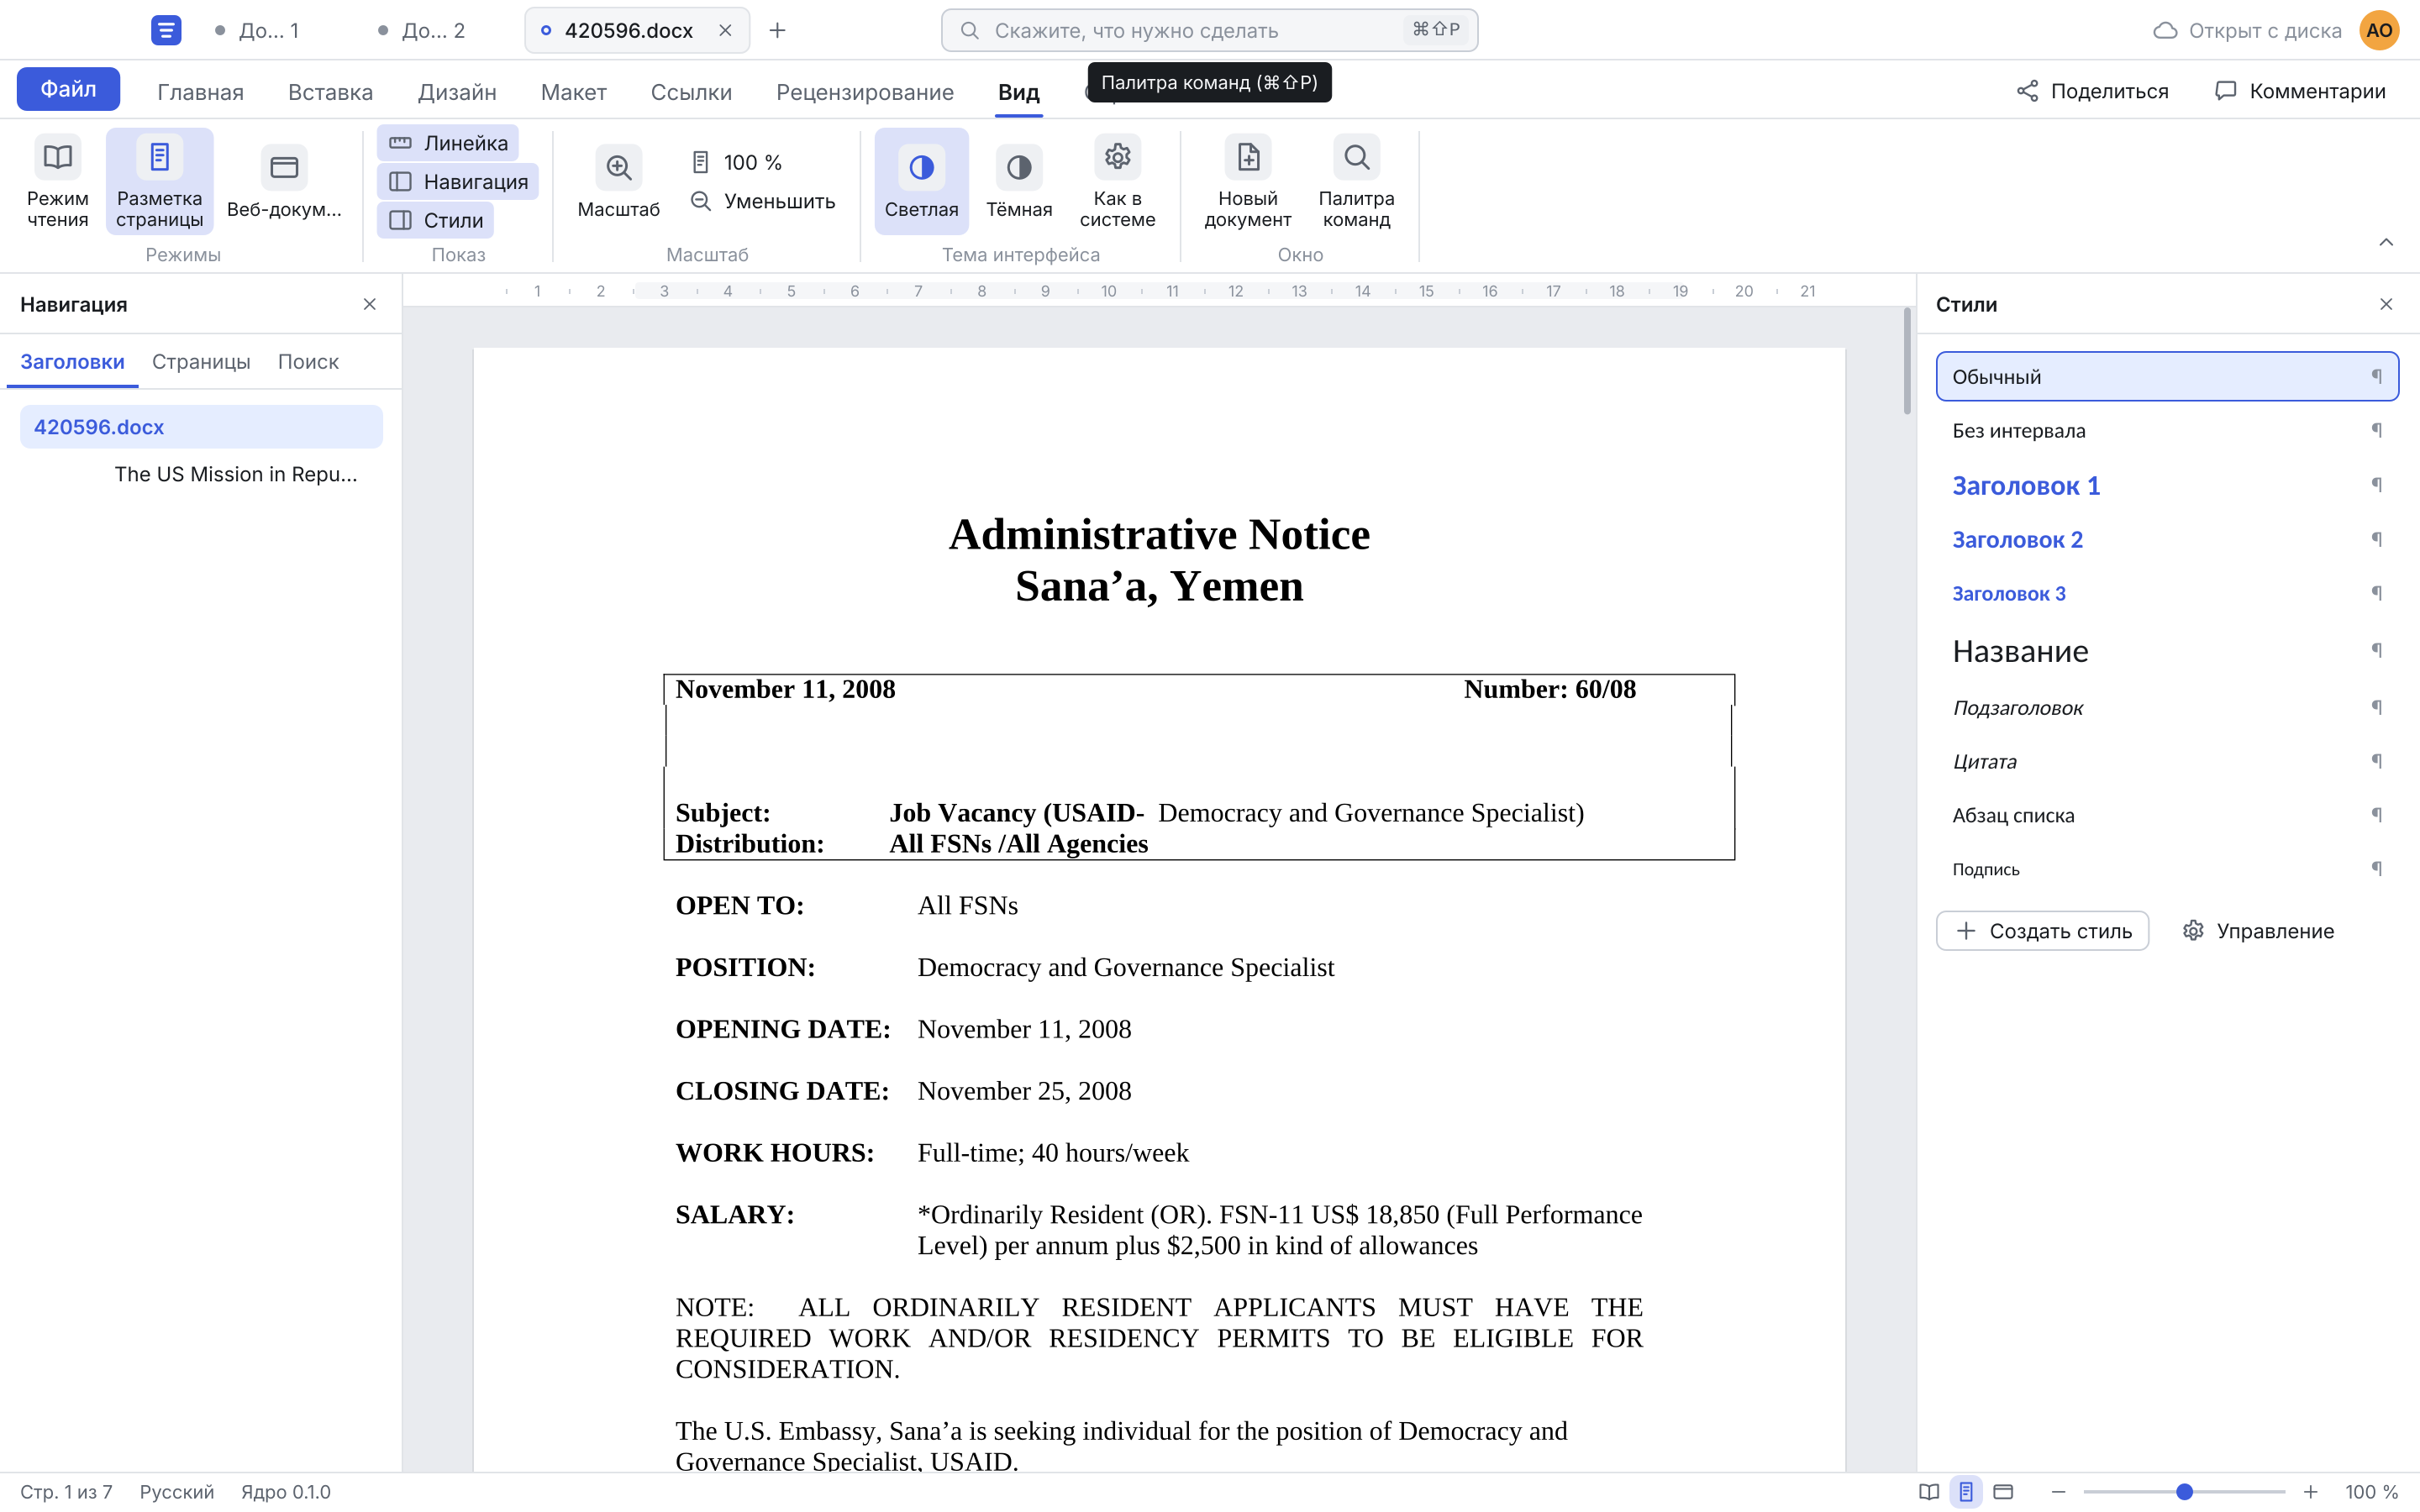Open styles Управление settings

2258,930
